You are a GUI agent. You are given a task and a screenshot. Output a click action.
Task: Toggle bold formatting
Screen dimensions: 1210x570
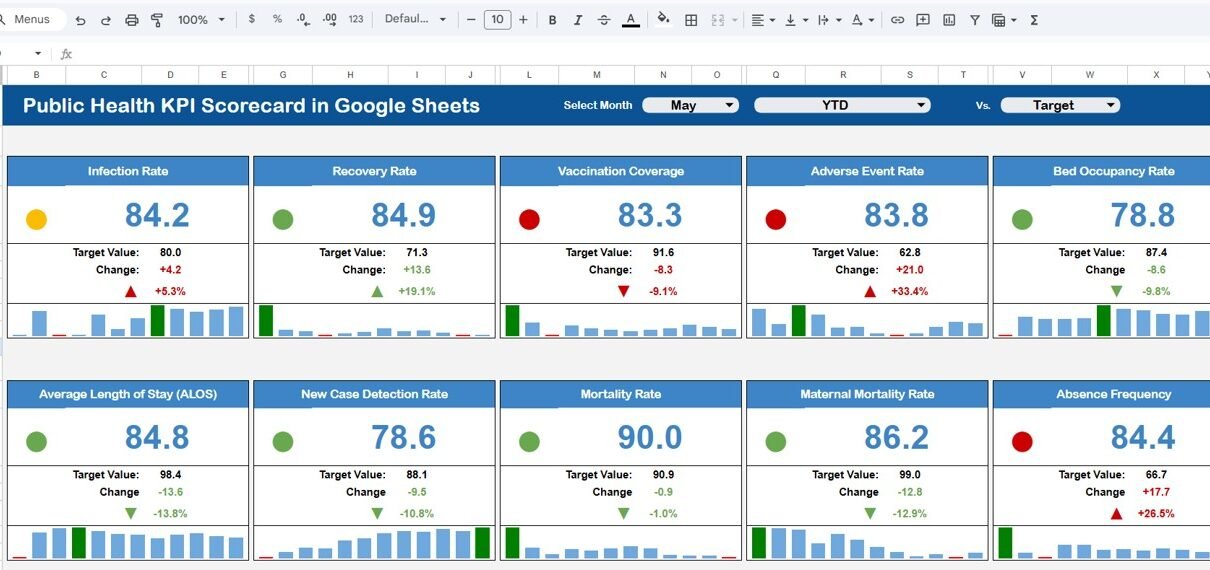click(552, 20)
